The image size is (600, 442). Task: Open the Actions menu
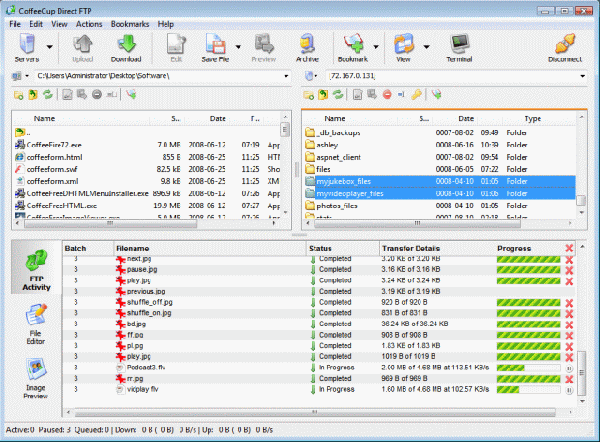pos(88,22)
